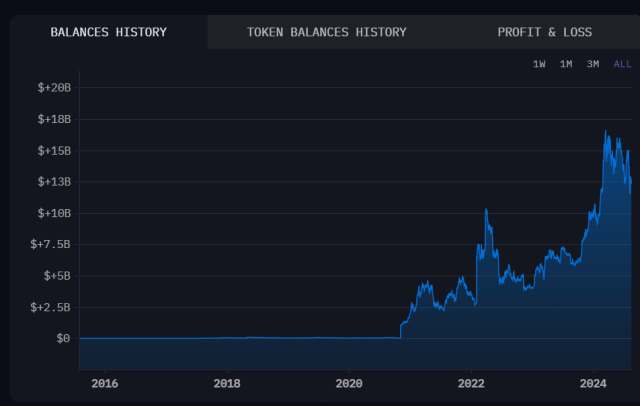Click the 2016 x-axis label
This screenshot has width=640, height=406.
(x=105, y=383)
